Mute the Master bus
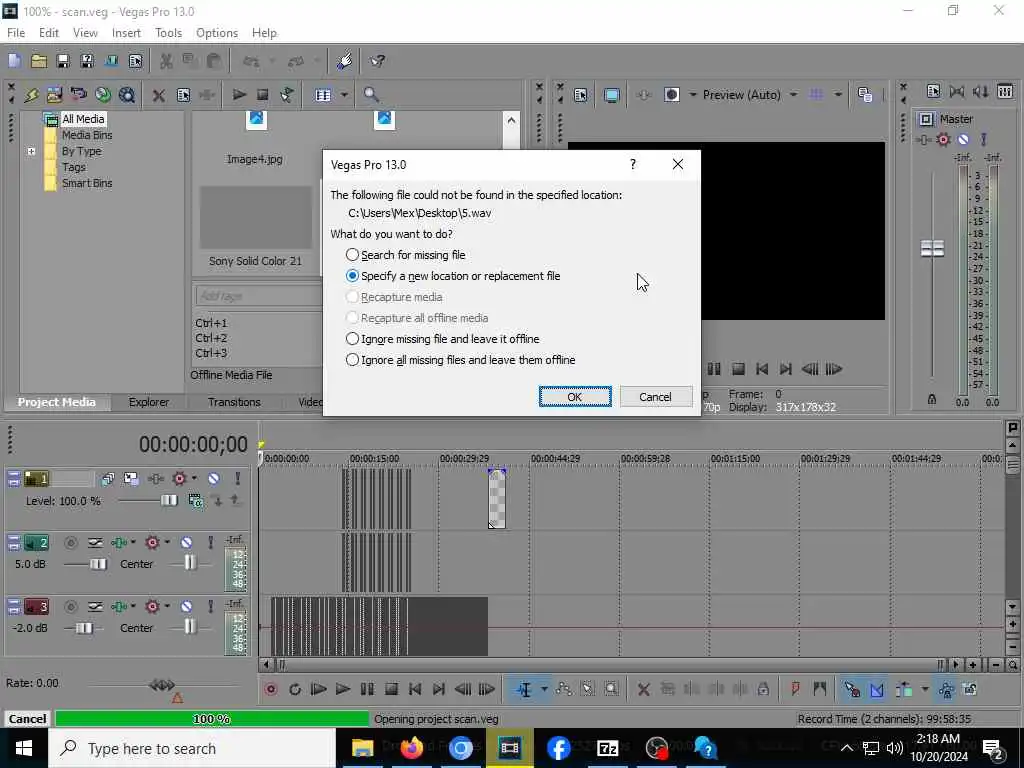 pos(963,139)
